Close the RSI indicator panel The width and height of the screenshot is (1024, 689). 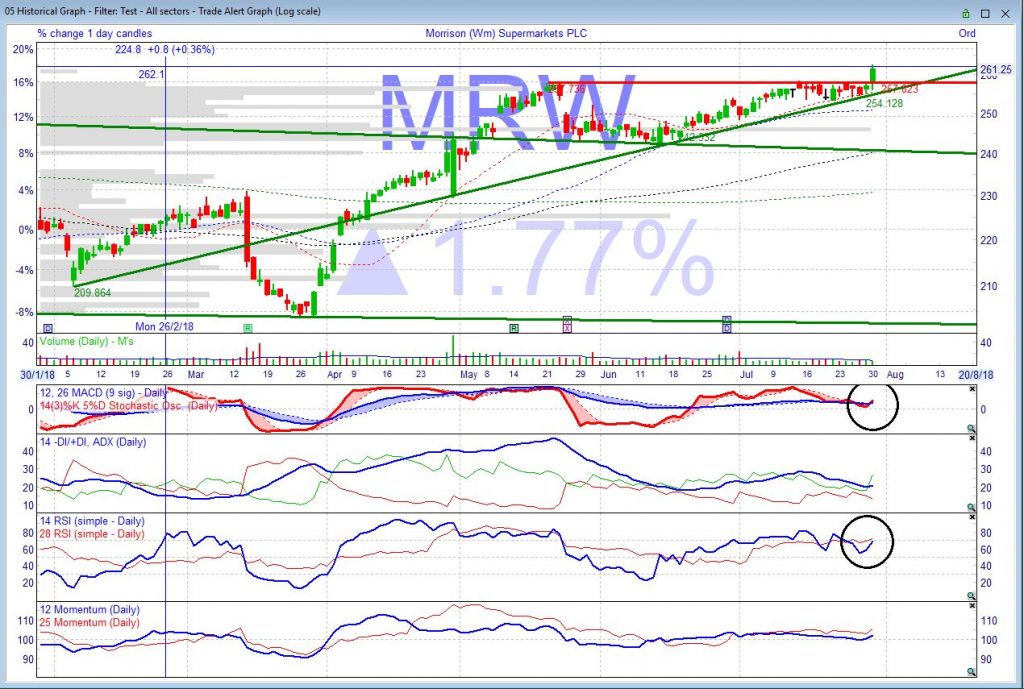coord(972,517)
